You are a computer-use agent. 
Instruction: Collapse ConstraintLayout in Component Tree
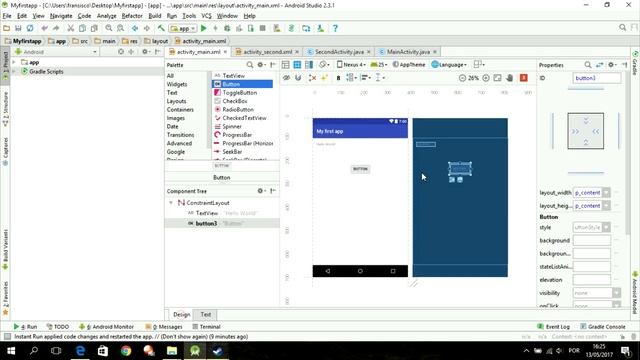click(x=171, y=202)
